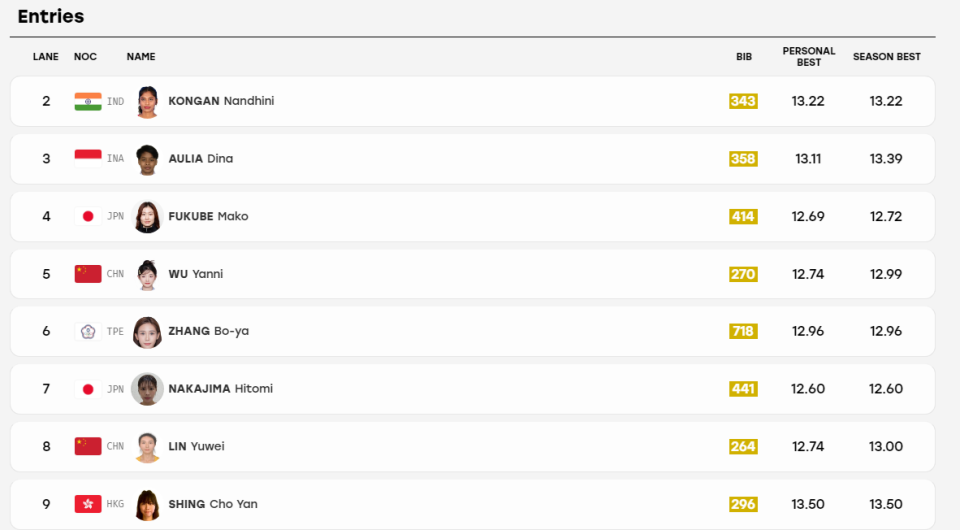The height and width of the screenshot is (530, 960).
Task: Select athlete name SHING Cho Yan
Action: (213, 504)
